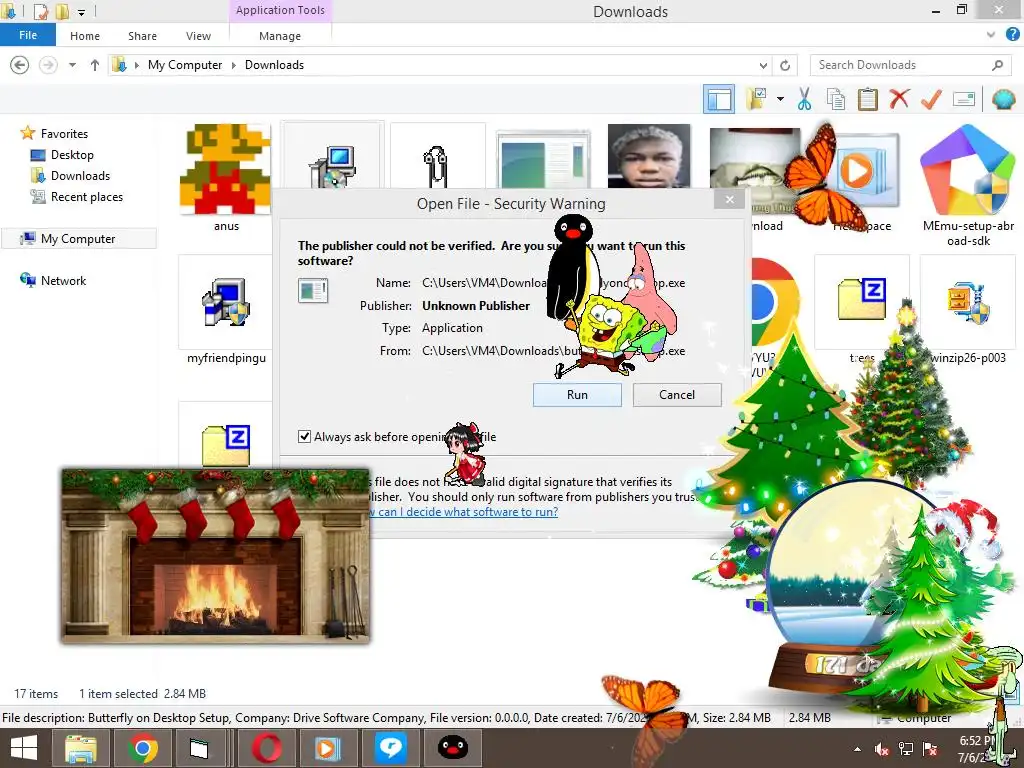Image resolution: width=1024 pixels, height=768 pixels.
Task: Click the Cut scissors icon
Action: [x=804, y=100]
